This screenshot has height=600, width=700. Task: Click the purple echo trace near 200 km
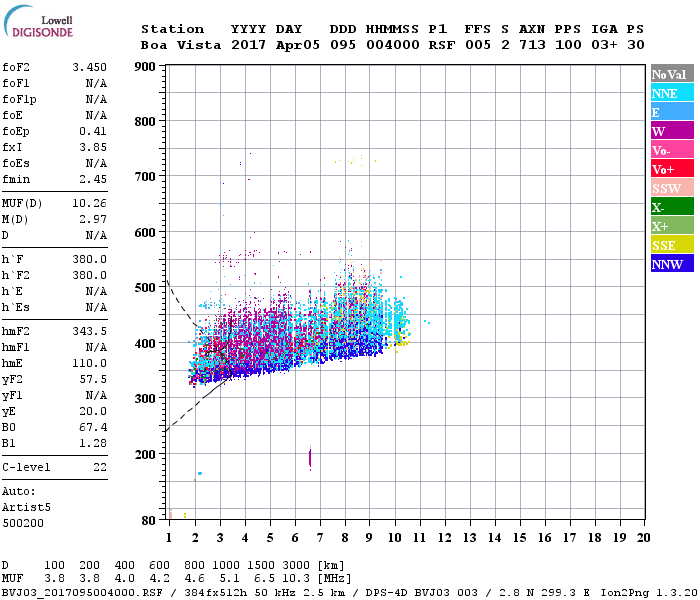310,458
